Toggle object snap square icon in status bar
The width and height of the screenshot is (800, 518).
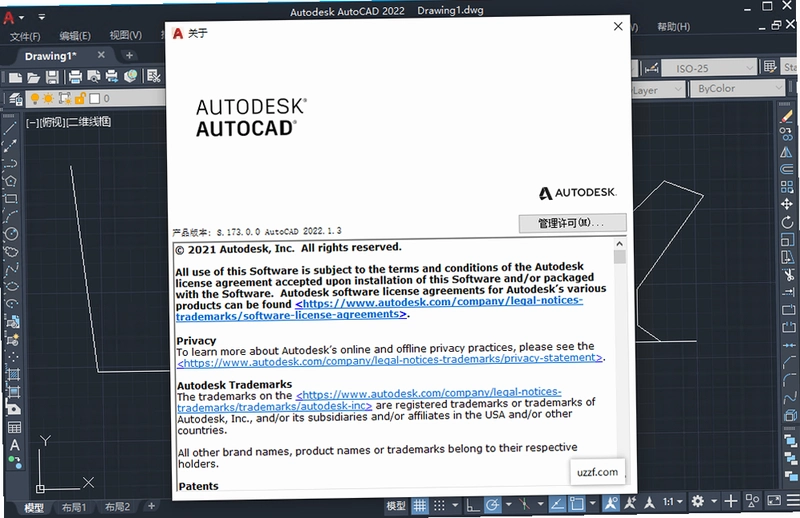(x=577, y=504)
